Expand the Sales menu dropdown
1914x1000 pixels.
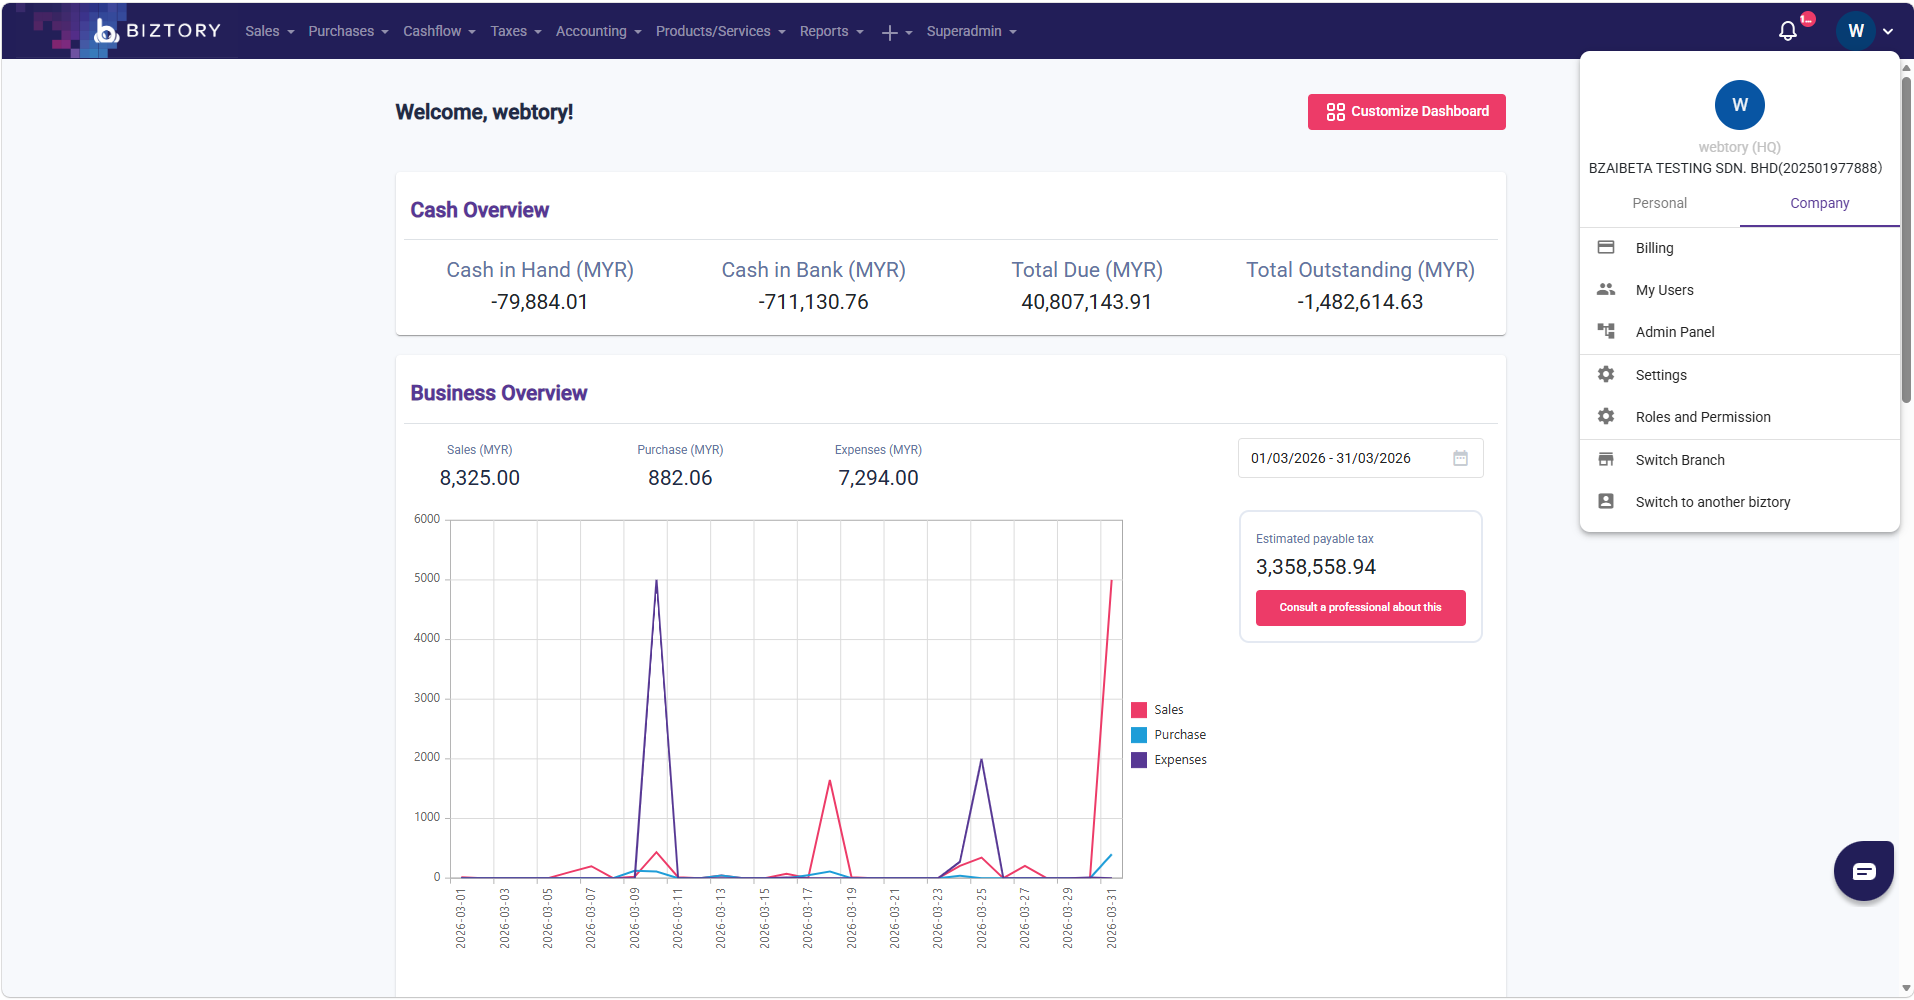pyautogui.click(x=270, y=31)
